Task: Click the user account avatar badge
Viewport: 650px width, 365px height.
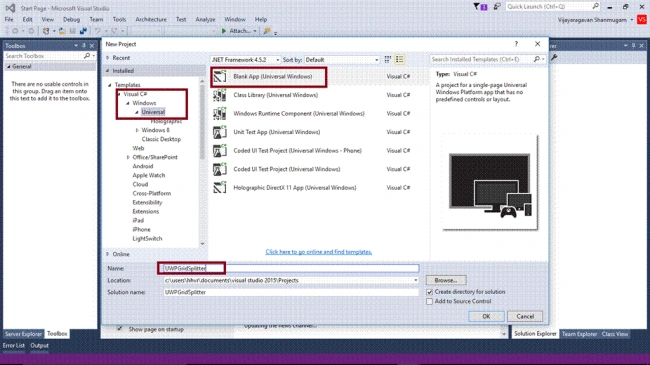Action: [x=642, y=20]
